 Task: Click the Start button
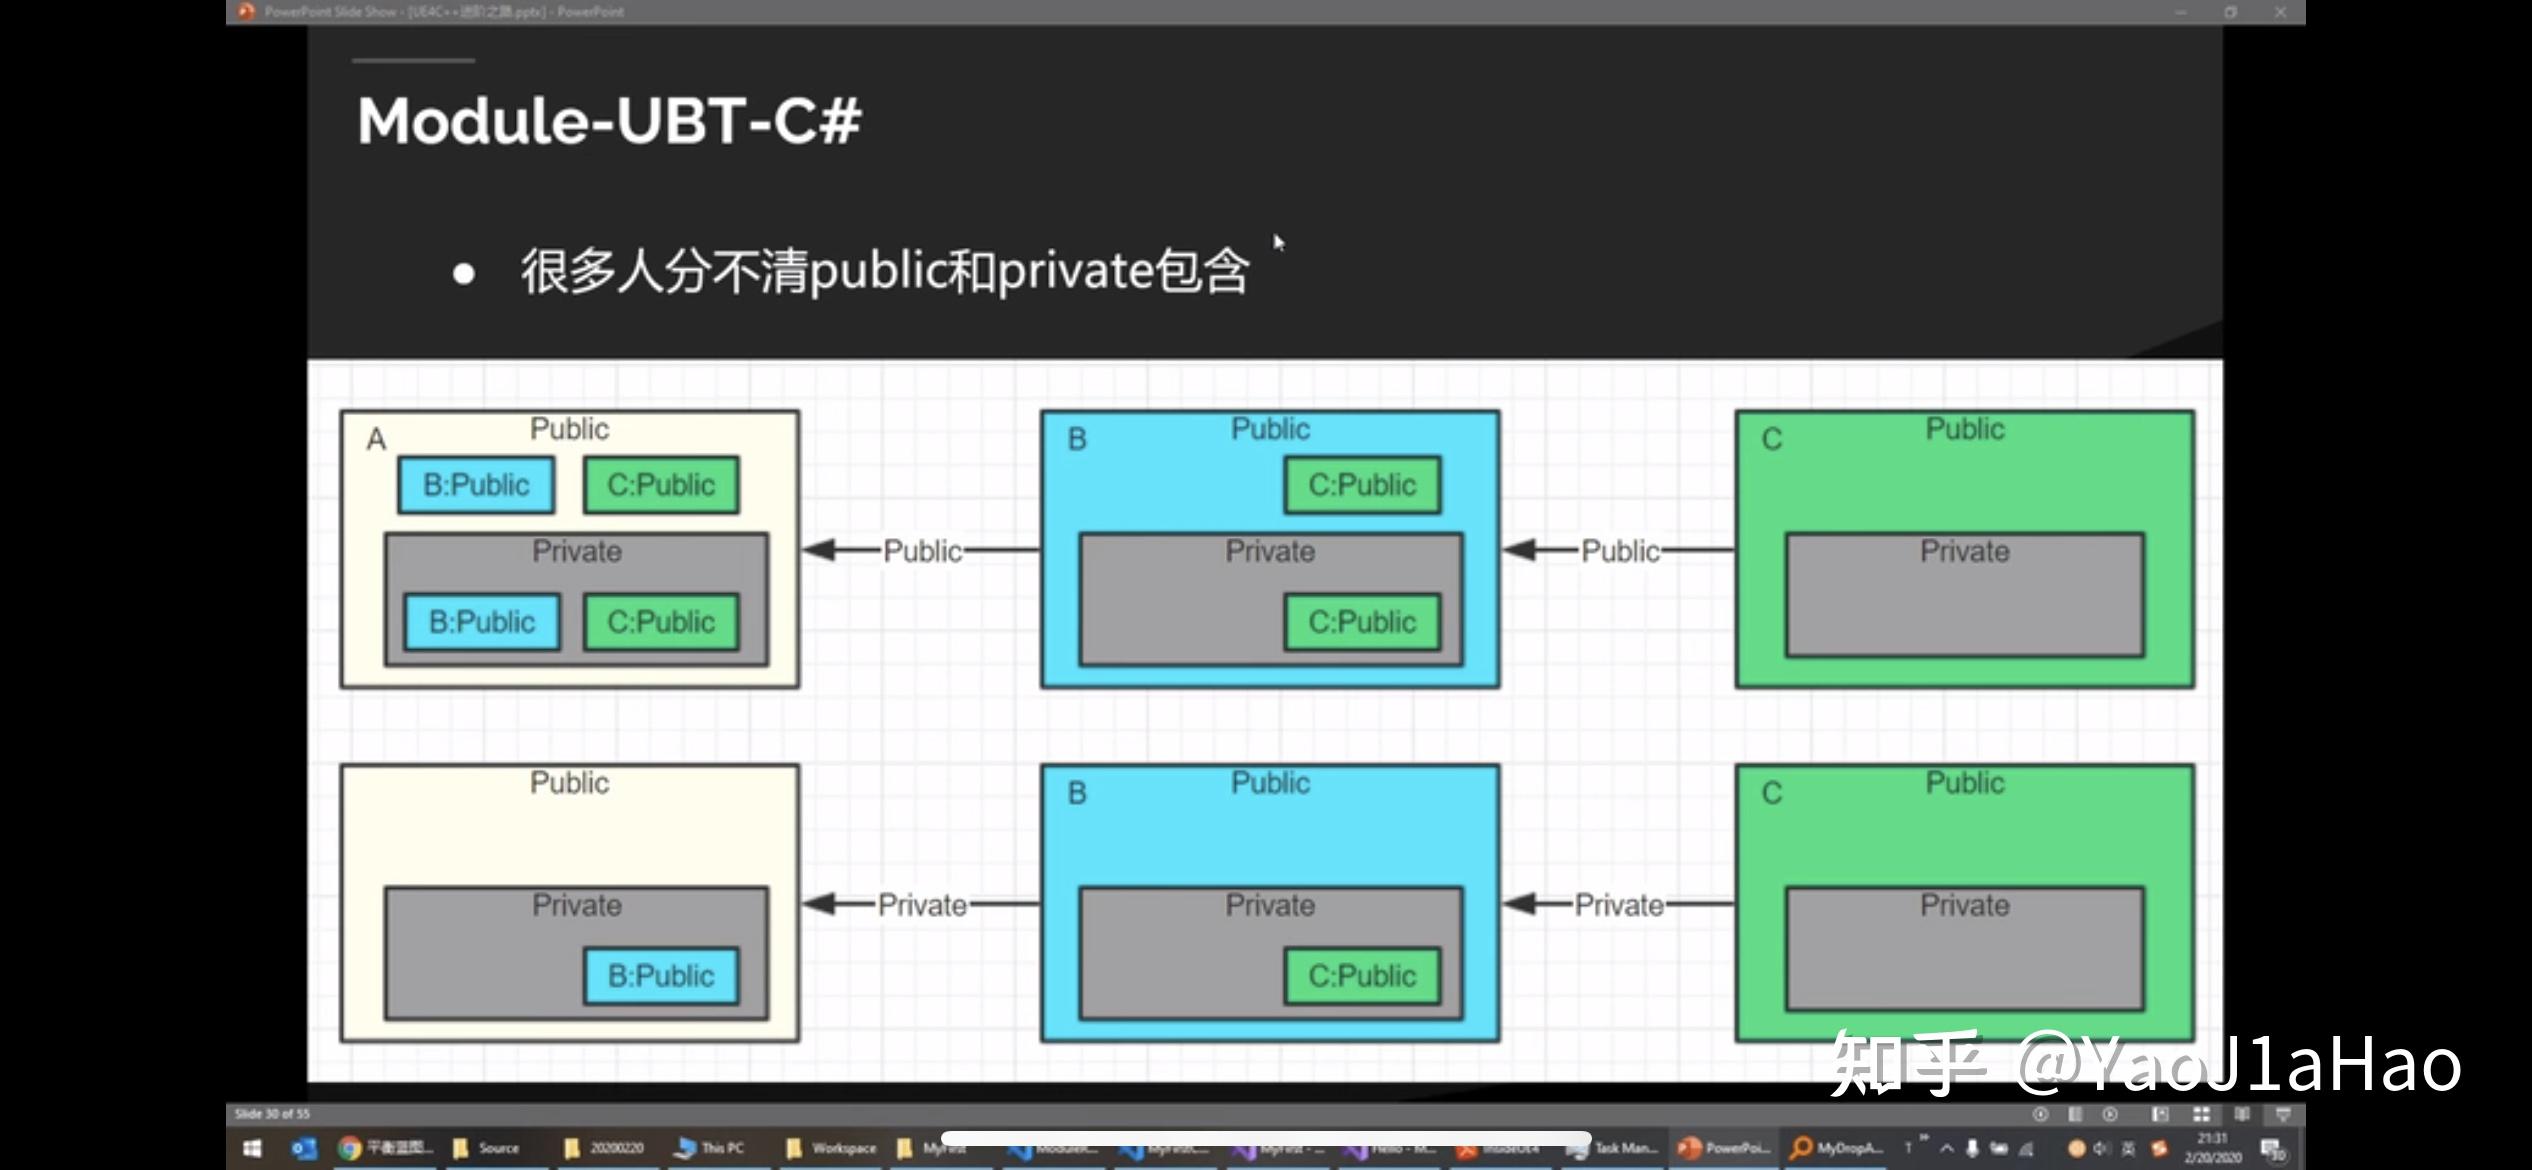[x=251, y=1148]
